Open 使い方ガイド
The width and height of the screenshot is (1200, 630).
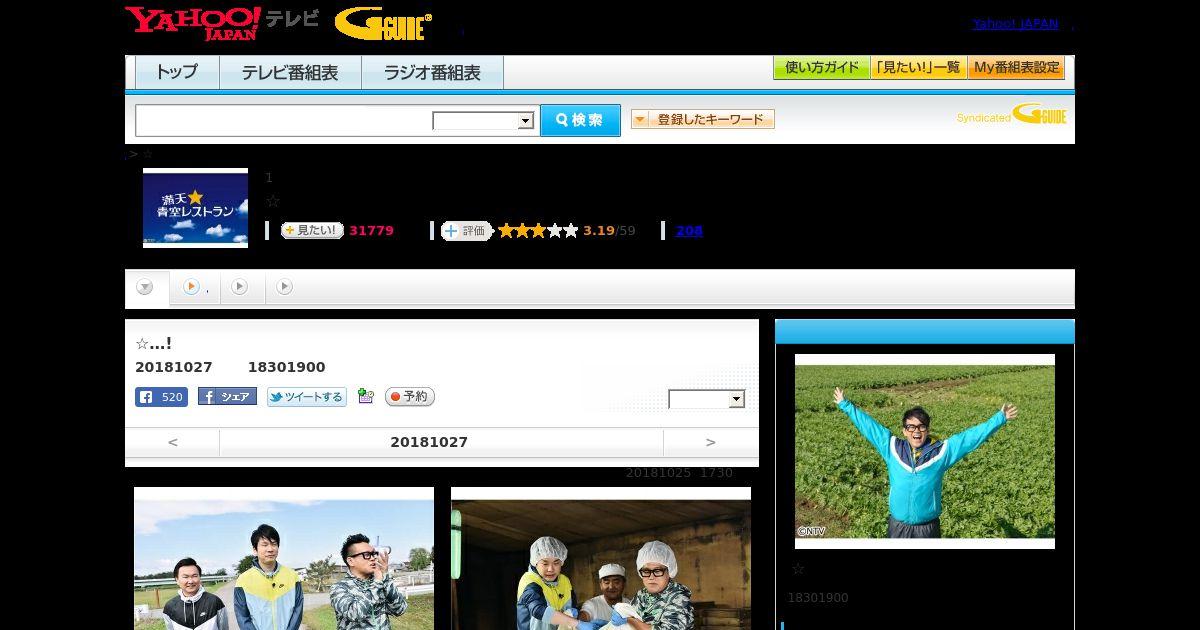(822, 68)
